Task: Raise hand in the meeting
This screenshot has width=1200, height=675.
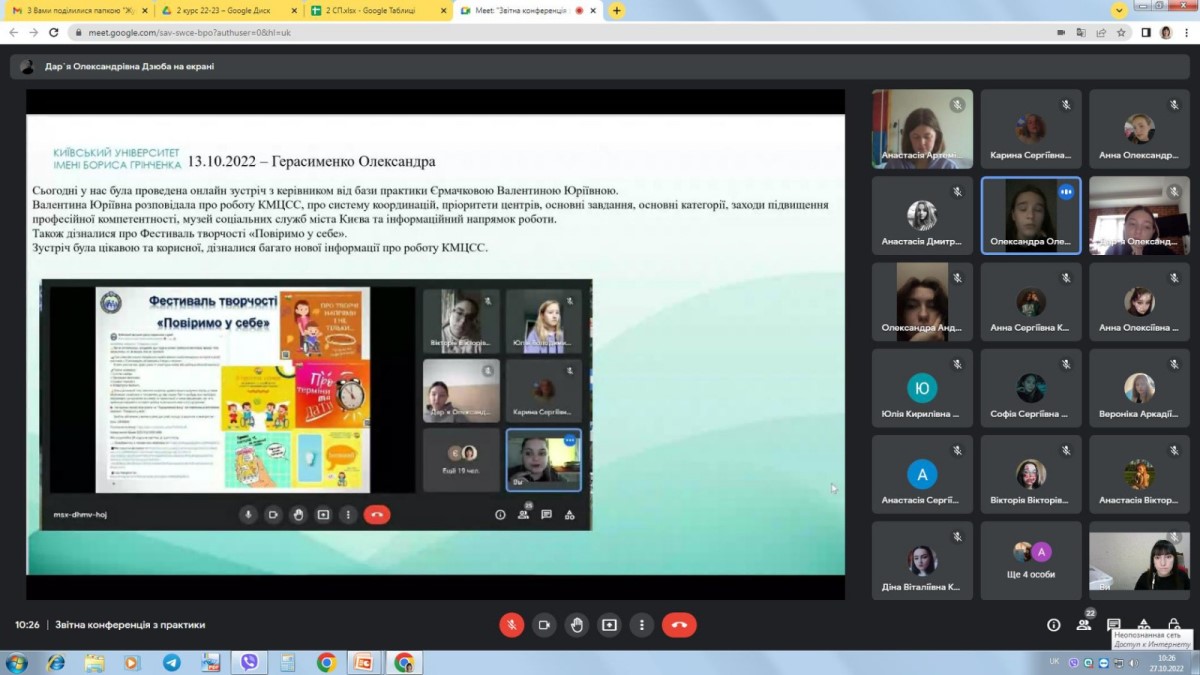Action: (x=577, y=625)
